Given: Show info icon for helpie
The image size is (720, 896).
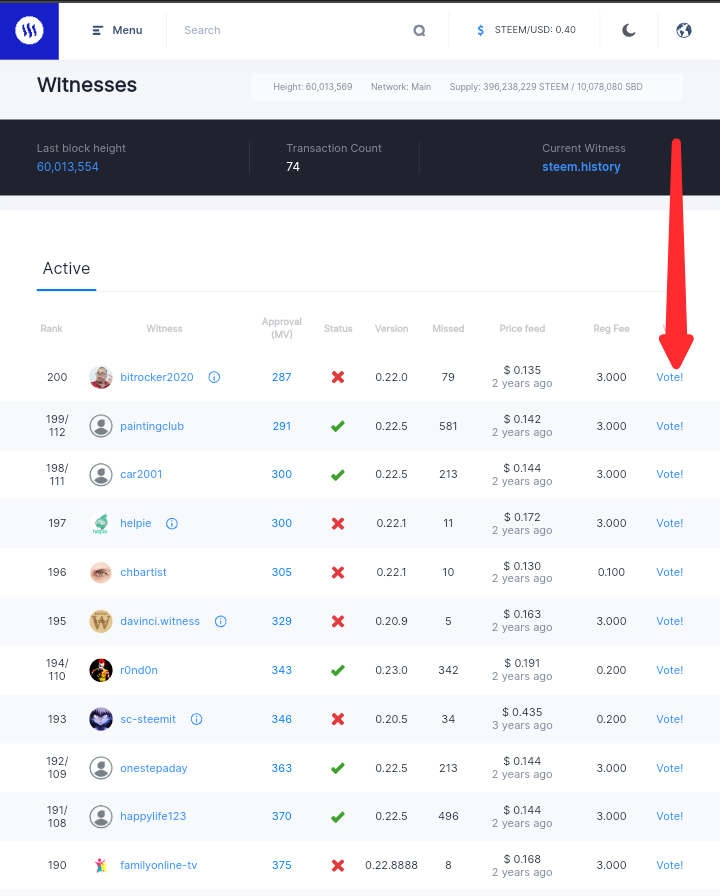Looking at the screenshot, I should click(172, 523).
